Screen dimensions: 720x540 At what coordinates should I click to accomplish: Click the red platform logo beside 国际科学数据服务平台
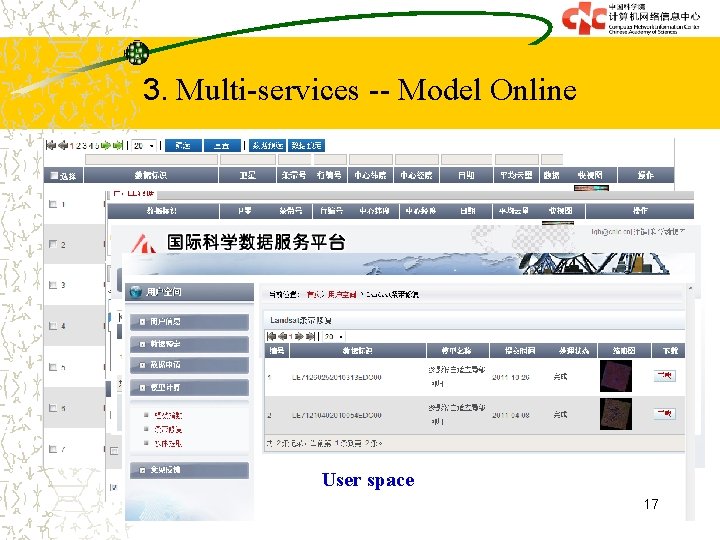(x=144, y=243)
